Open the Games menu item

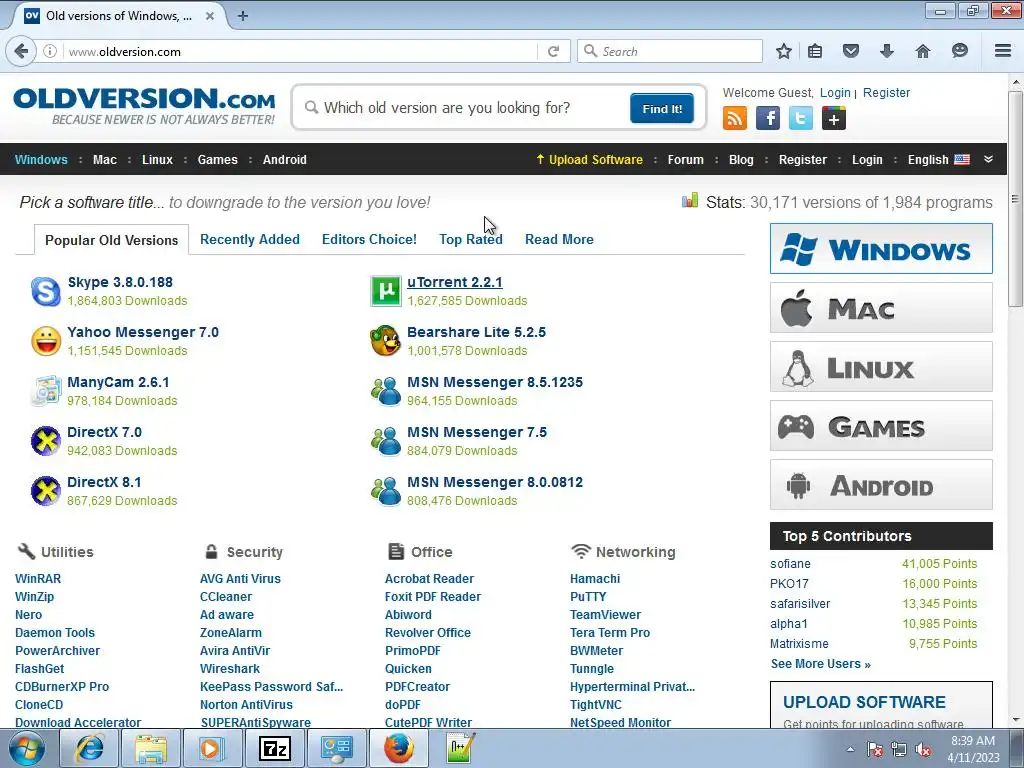coord(217,160)
